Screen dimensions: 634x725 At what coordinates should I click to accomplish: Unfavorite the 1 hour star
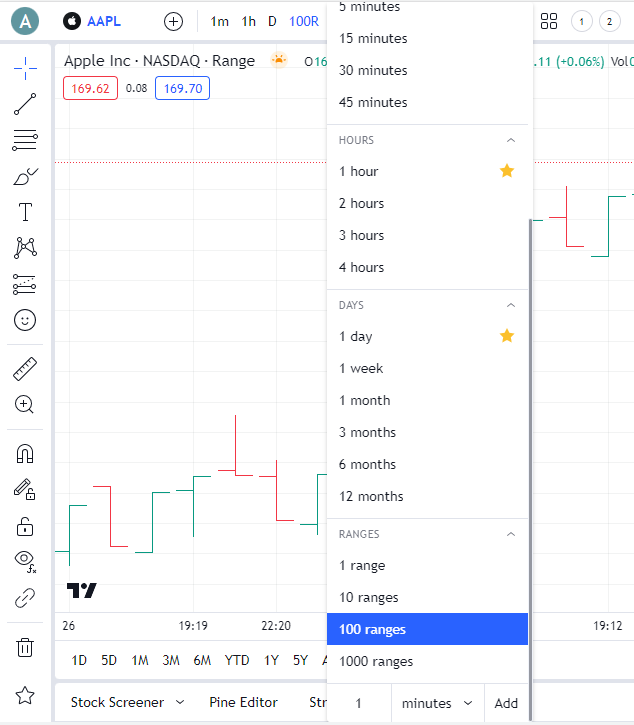pyautogui.click(x=507, y=171)
